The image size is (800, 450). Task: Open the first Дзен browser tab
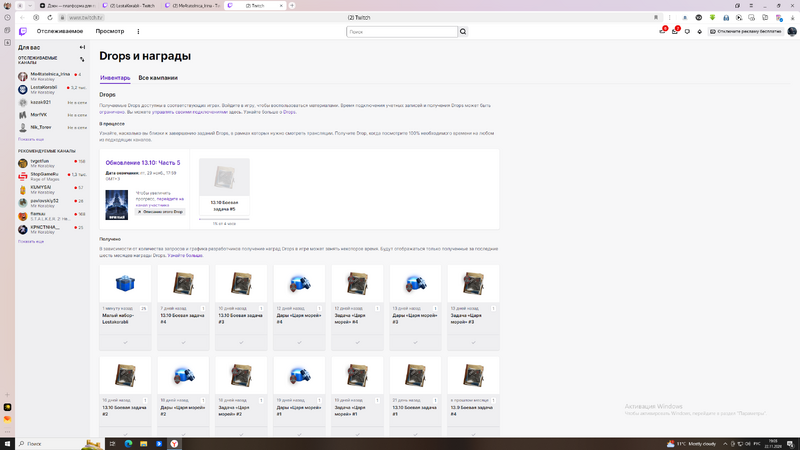[68, 6]
